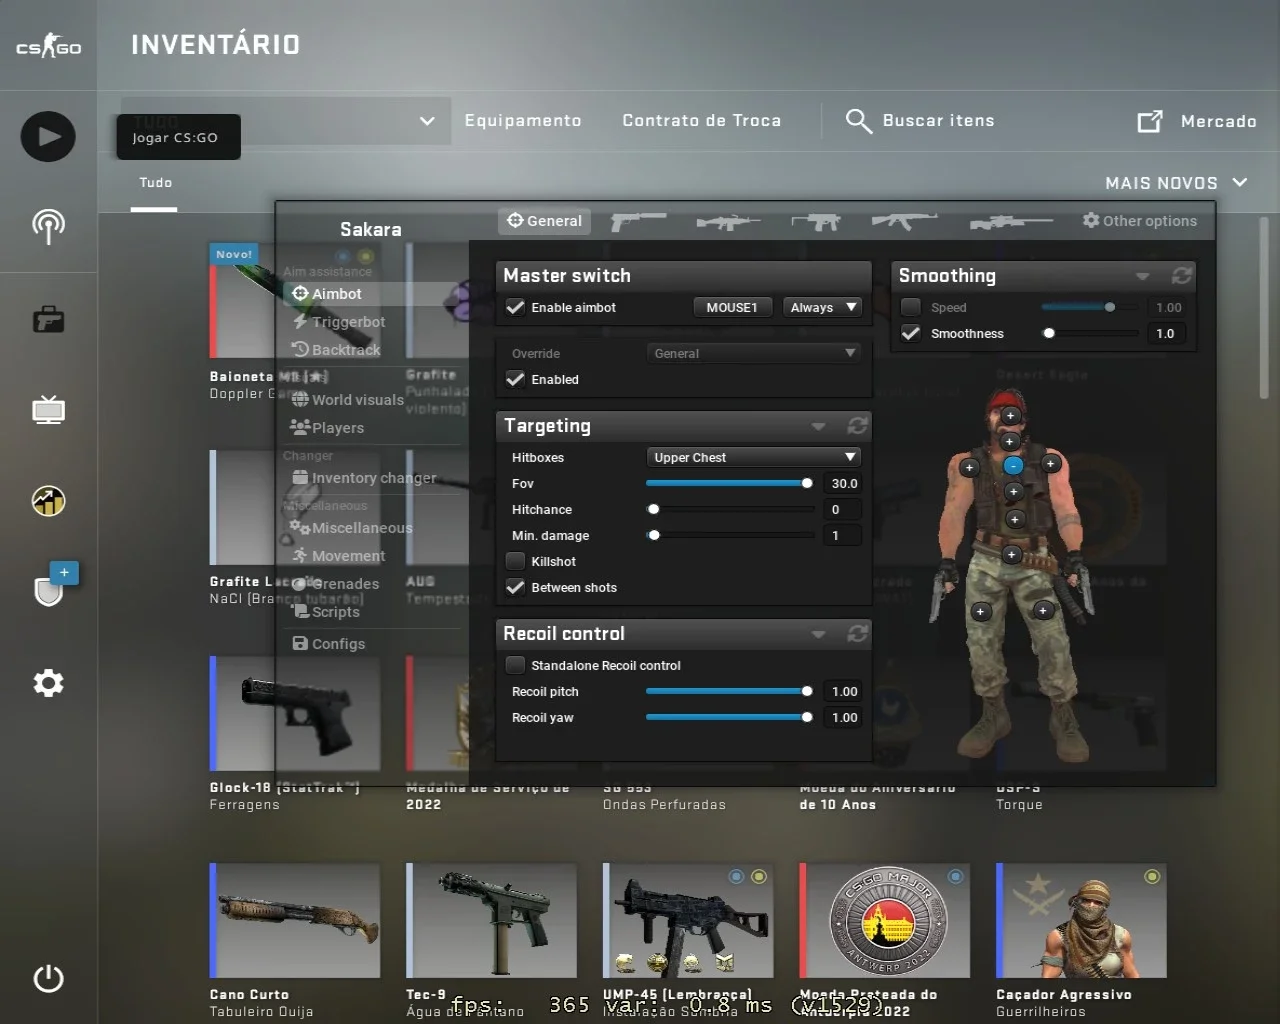Open the Hitboxes Upper Chest dropdown
This screenshot has width=1280, height=1024.
pos(754,457)
